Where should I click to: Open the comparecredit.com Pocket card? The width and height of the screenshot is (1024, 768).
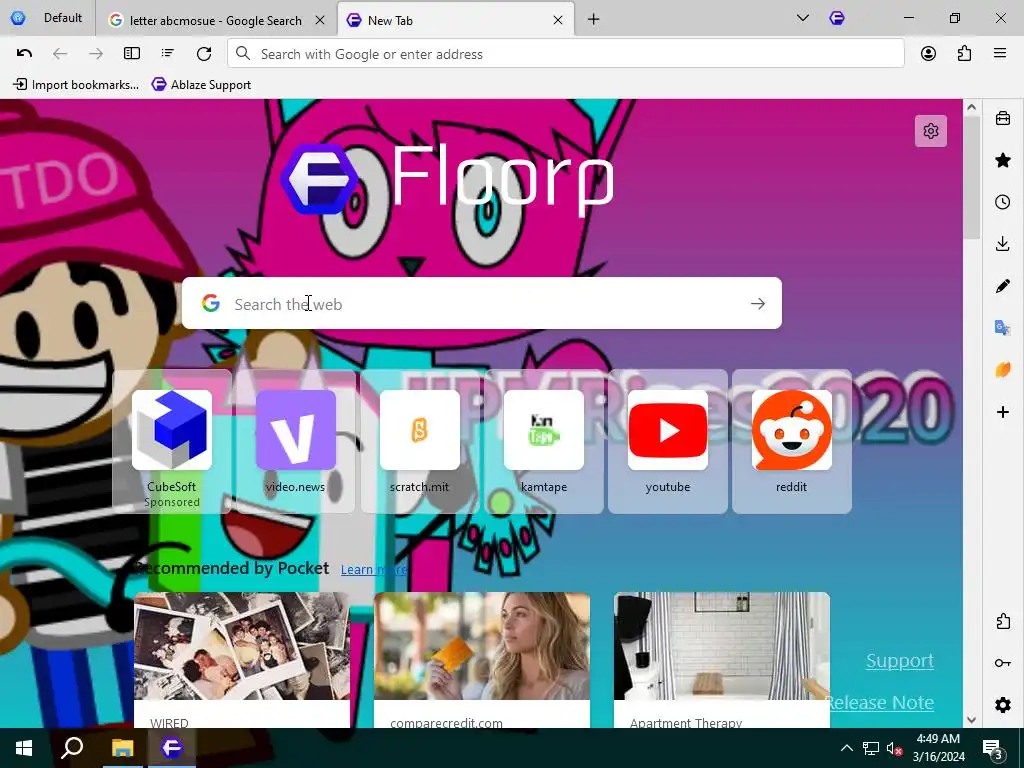tap(482, 660)
